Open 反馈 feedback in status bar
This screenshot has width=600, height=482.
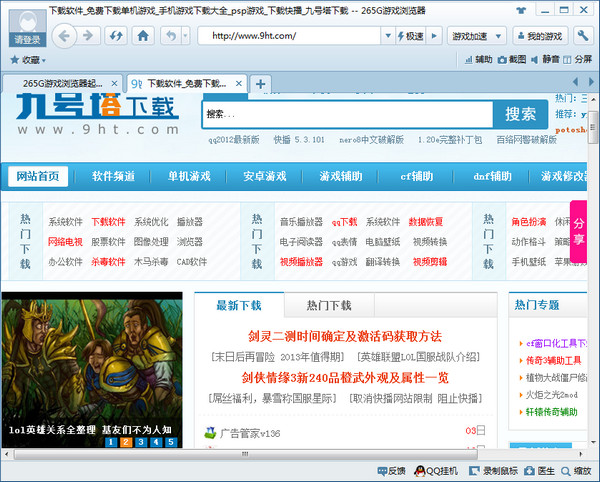391,471
